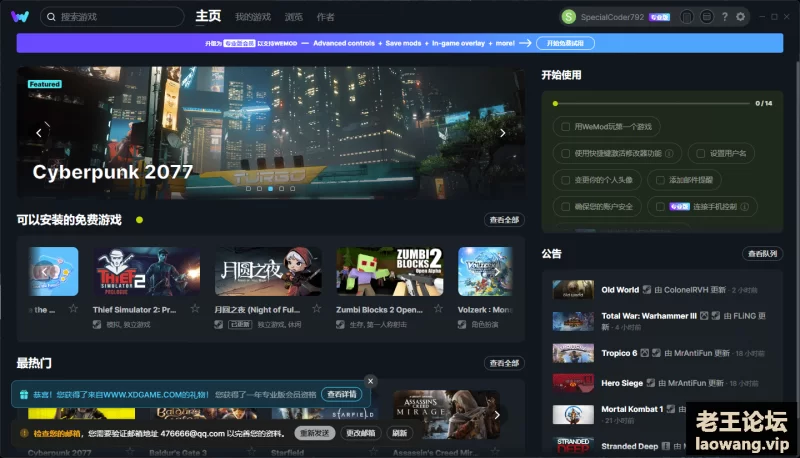Screen dimensions: 800x458
Task: Click 查看详情 in gift notification
Action: pyautogui.click(x=342, y=394)
